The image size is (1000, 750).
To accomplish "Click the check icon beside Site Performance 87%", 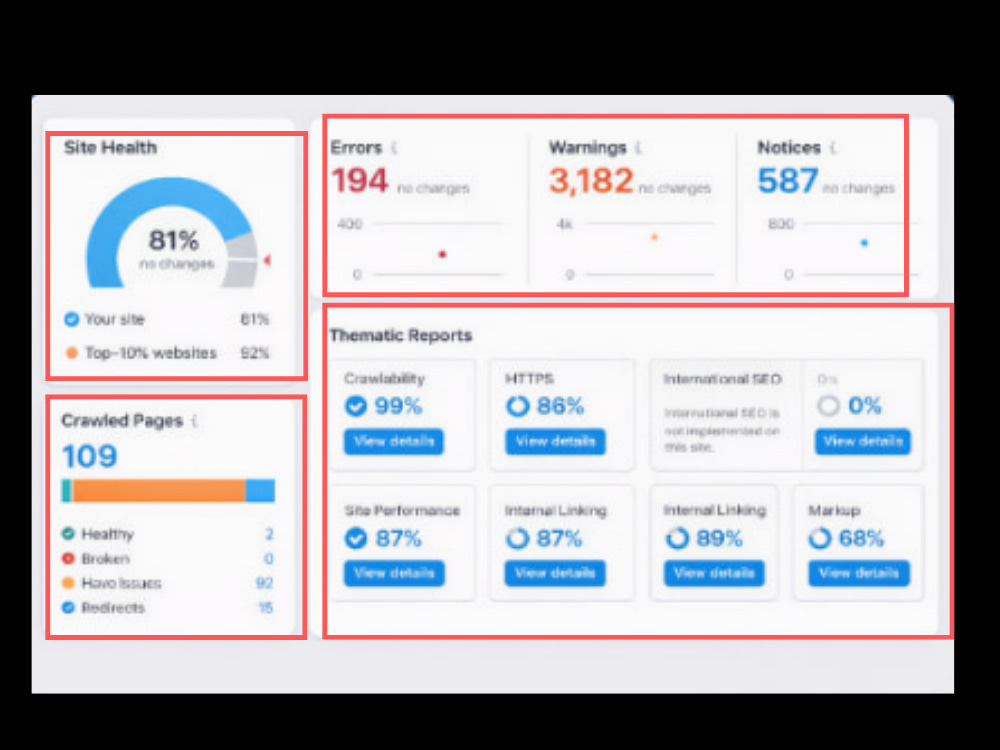I will pos(356,538).
